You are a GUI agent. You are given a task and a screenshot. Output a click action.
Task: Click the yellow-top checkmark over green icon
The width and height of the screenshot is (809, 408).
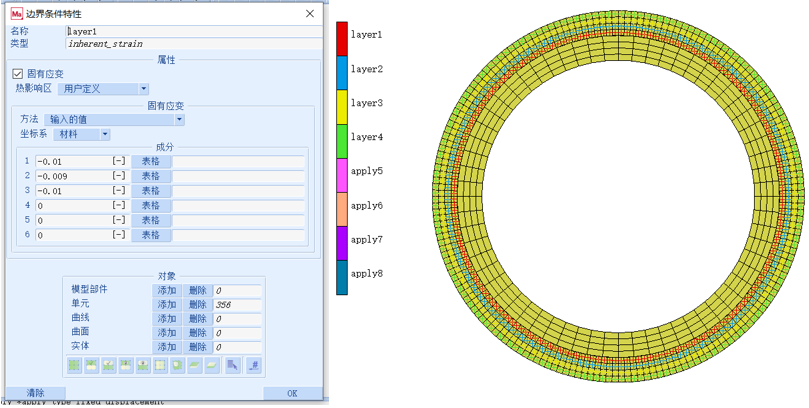108,365
